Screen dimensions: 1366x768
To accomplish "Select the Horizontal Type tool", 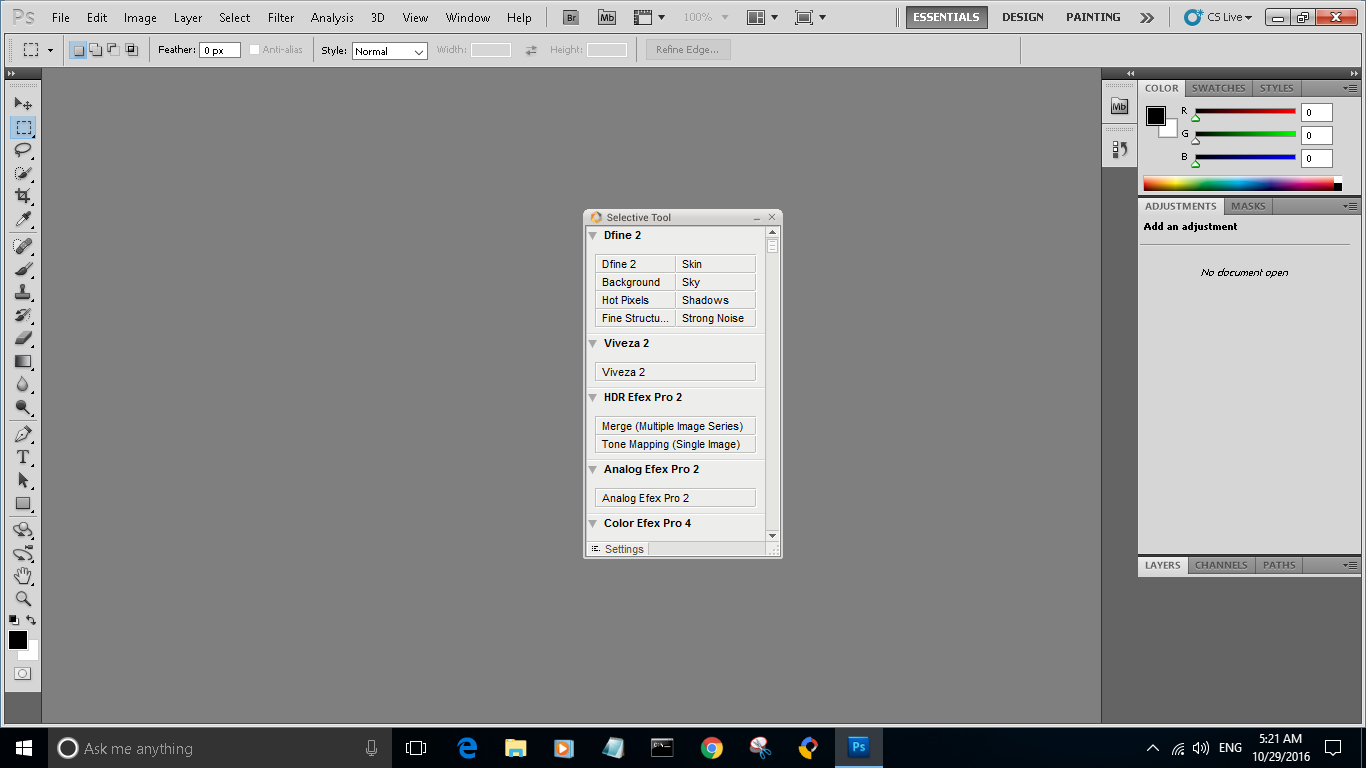I will tap(23, 457).
